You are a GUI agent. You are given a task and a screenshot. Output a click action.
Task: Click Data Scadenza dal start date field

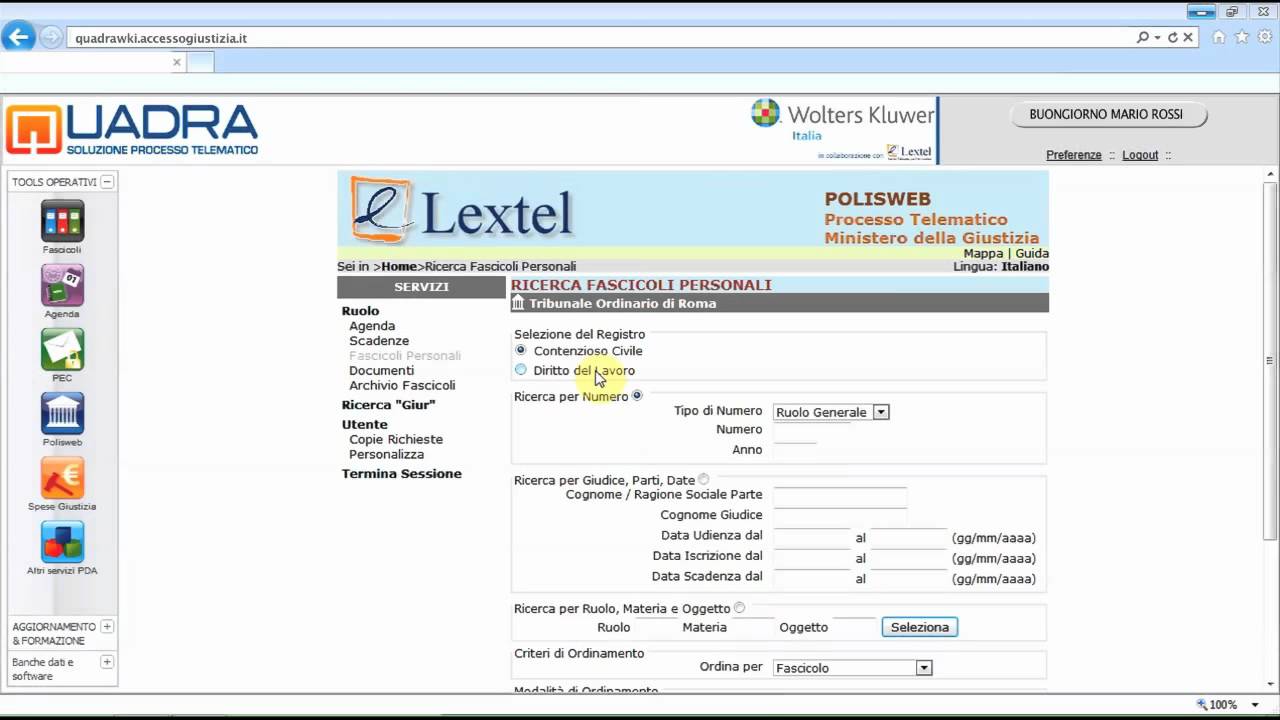[812, 578]
